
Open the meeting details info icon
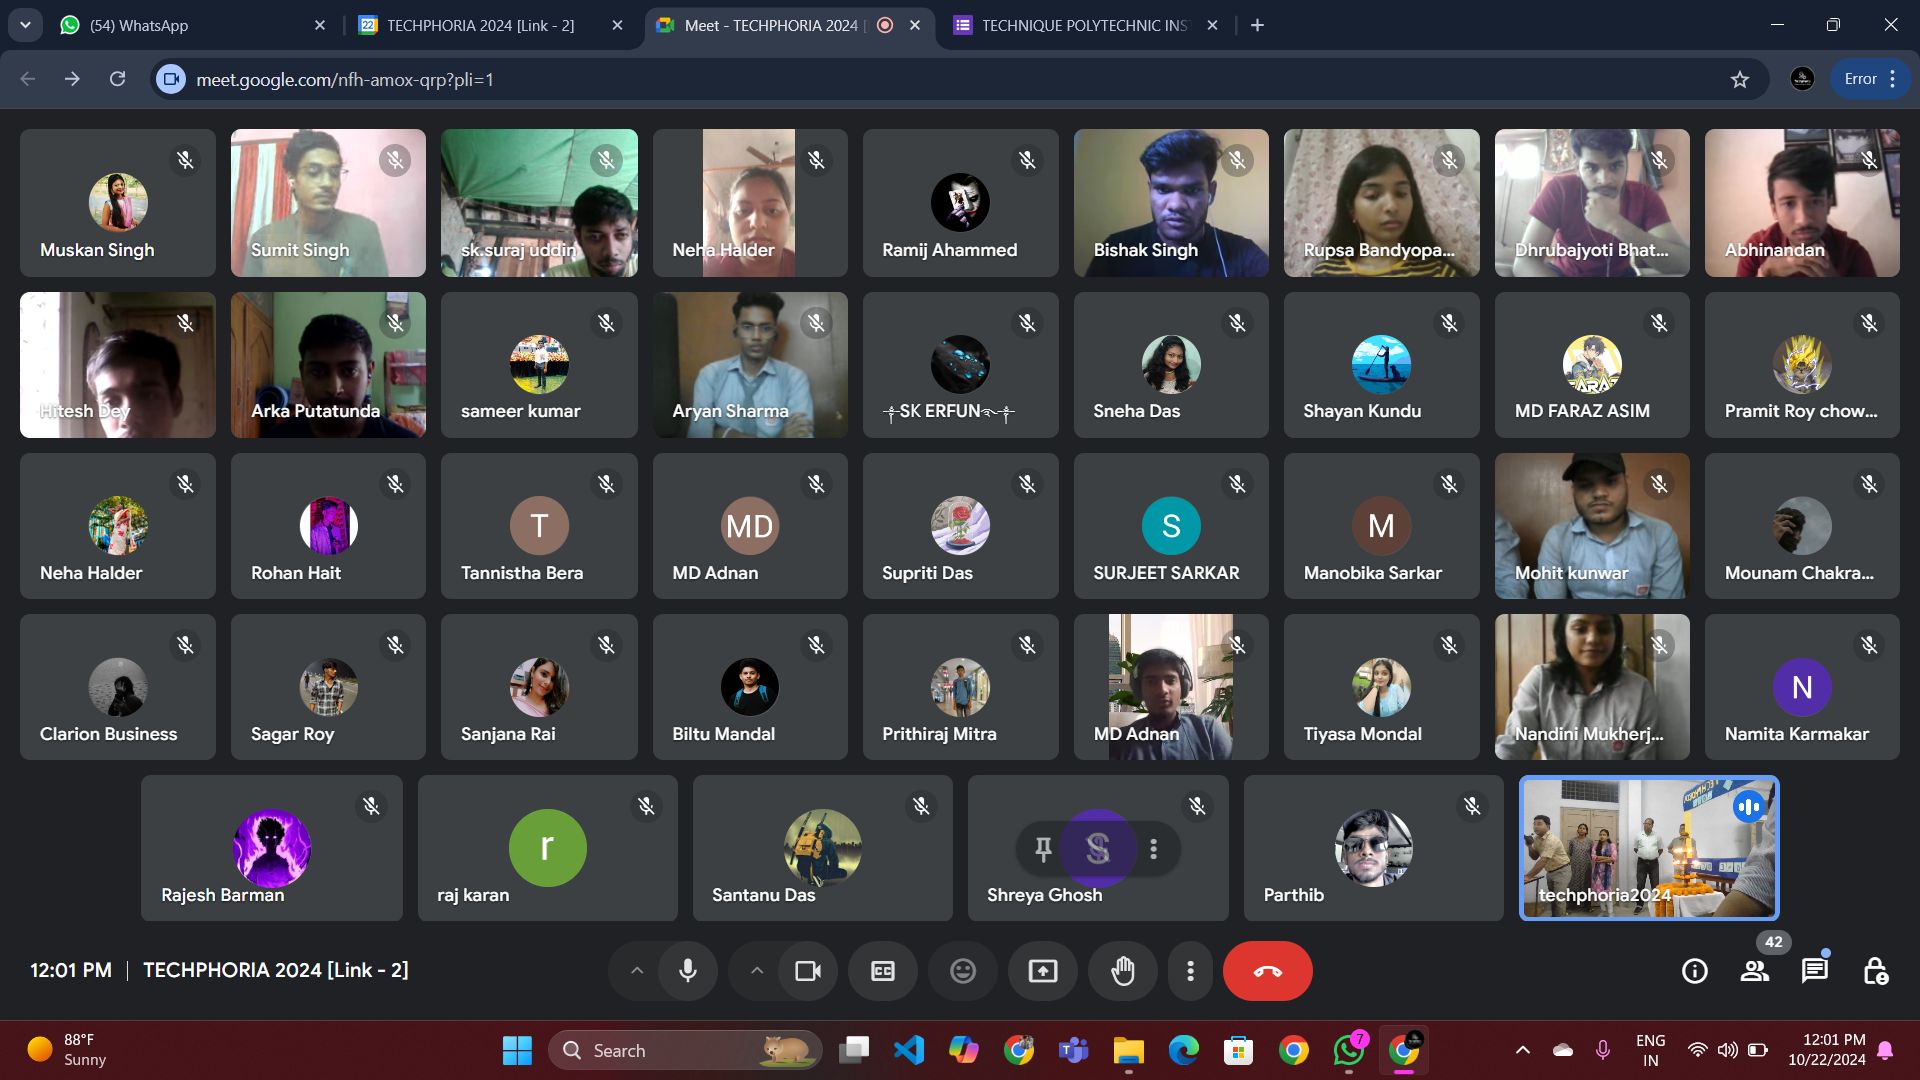click(x=1694, y=971)
